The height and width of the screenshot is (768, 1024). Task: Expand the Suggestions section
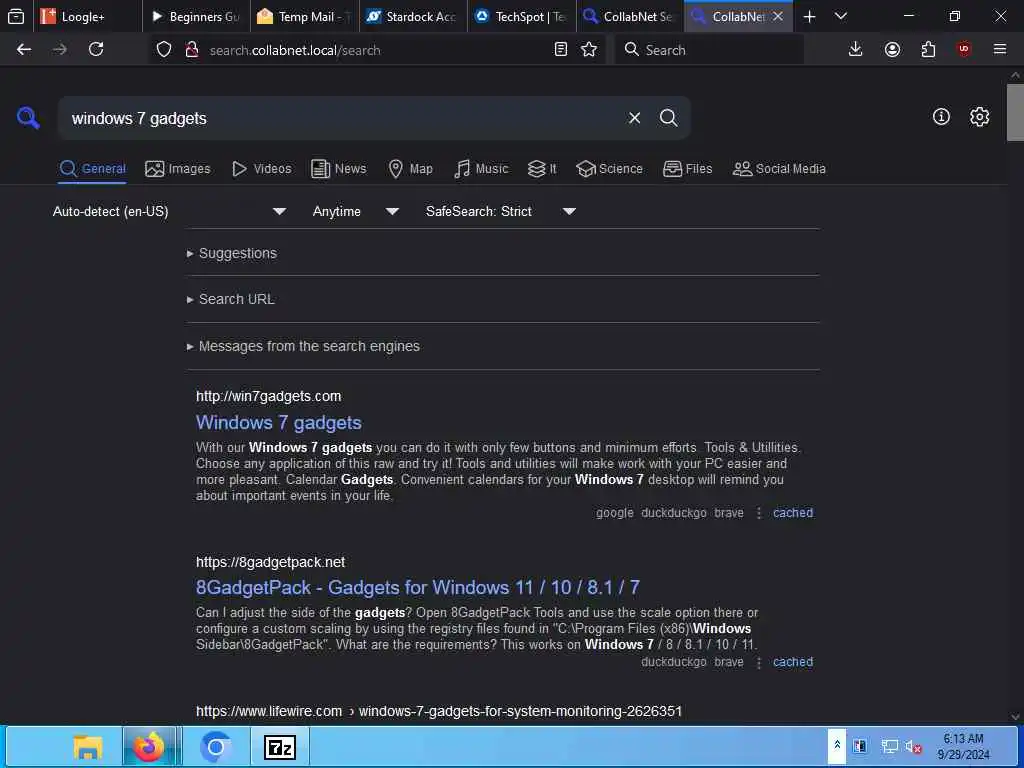click(232, 253)
